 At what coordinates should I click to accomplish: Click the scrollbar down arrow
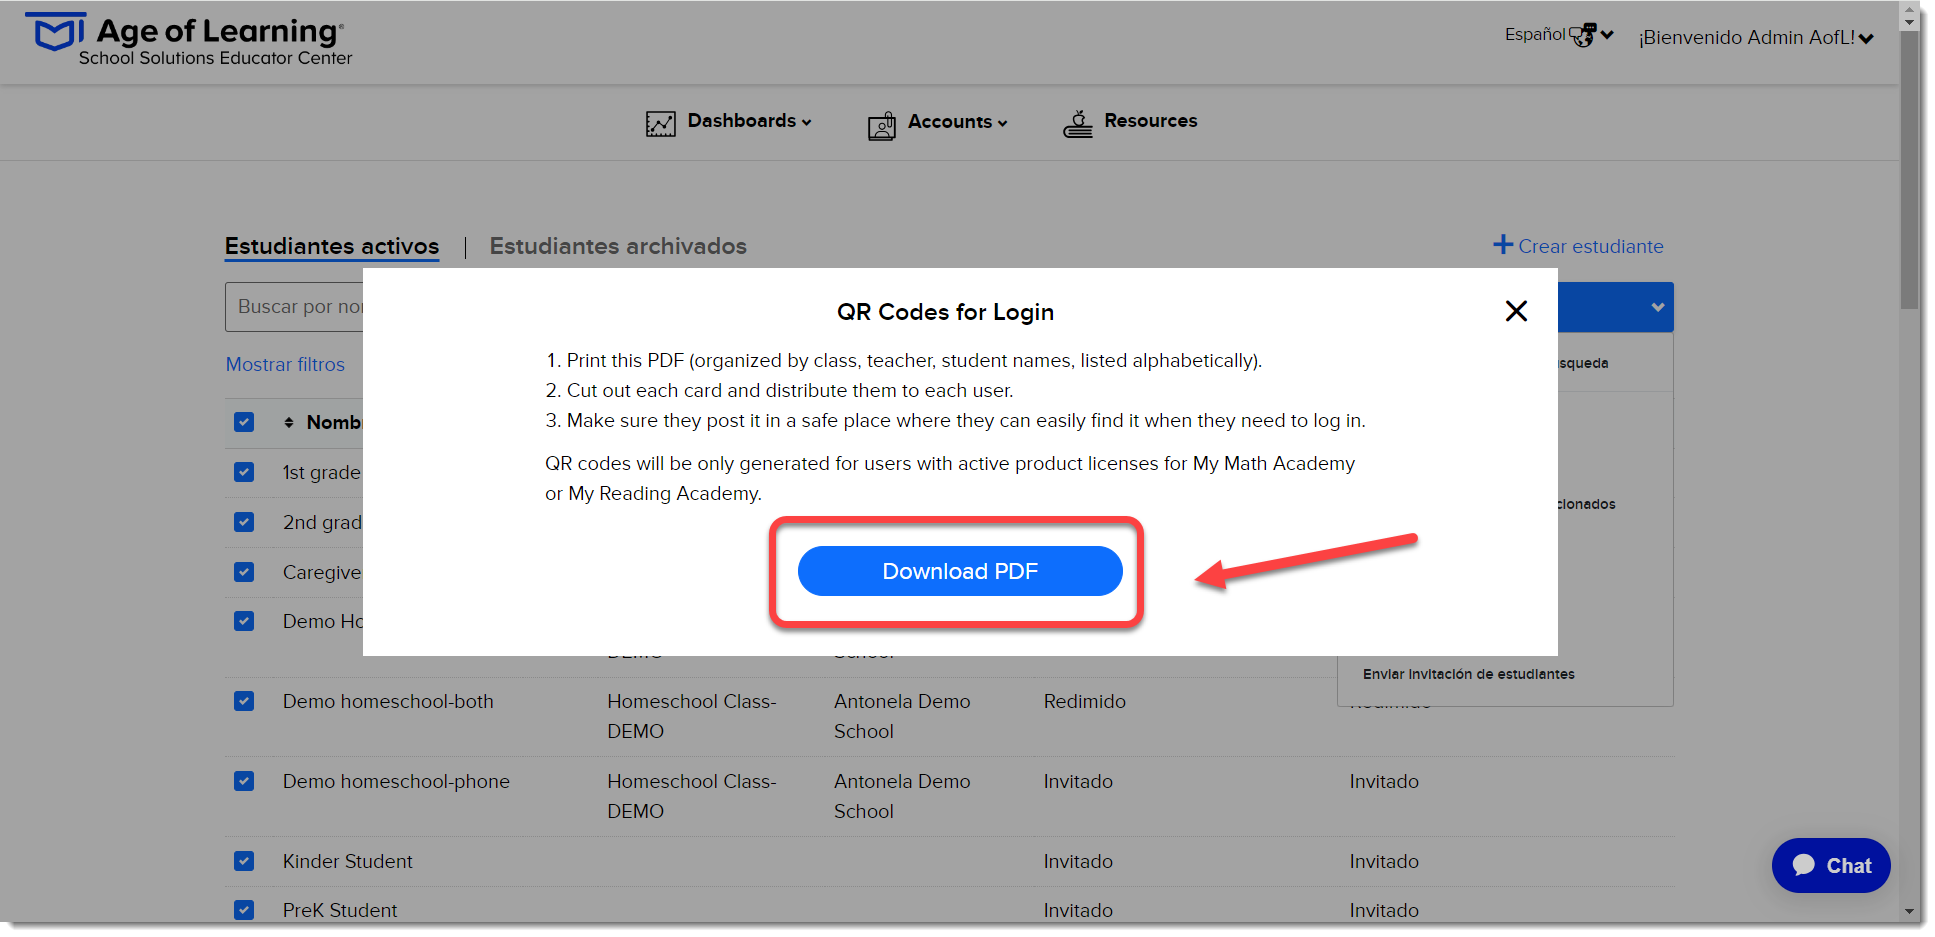pos(1909,912)
